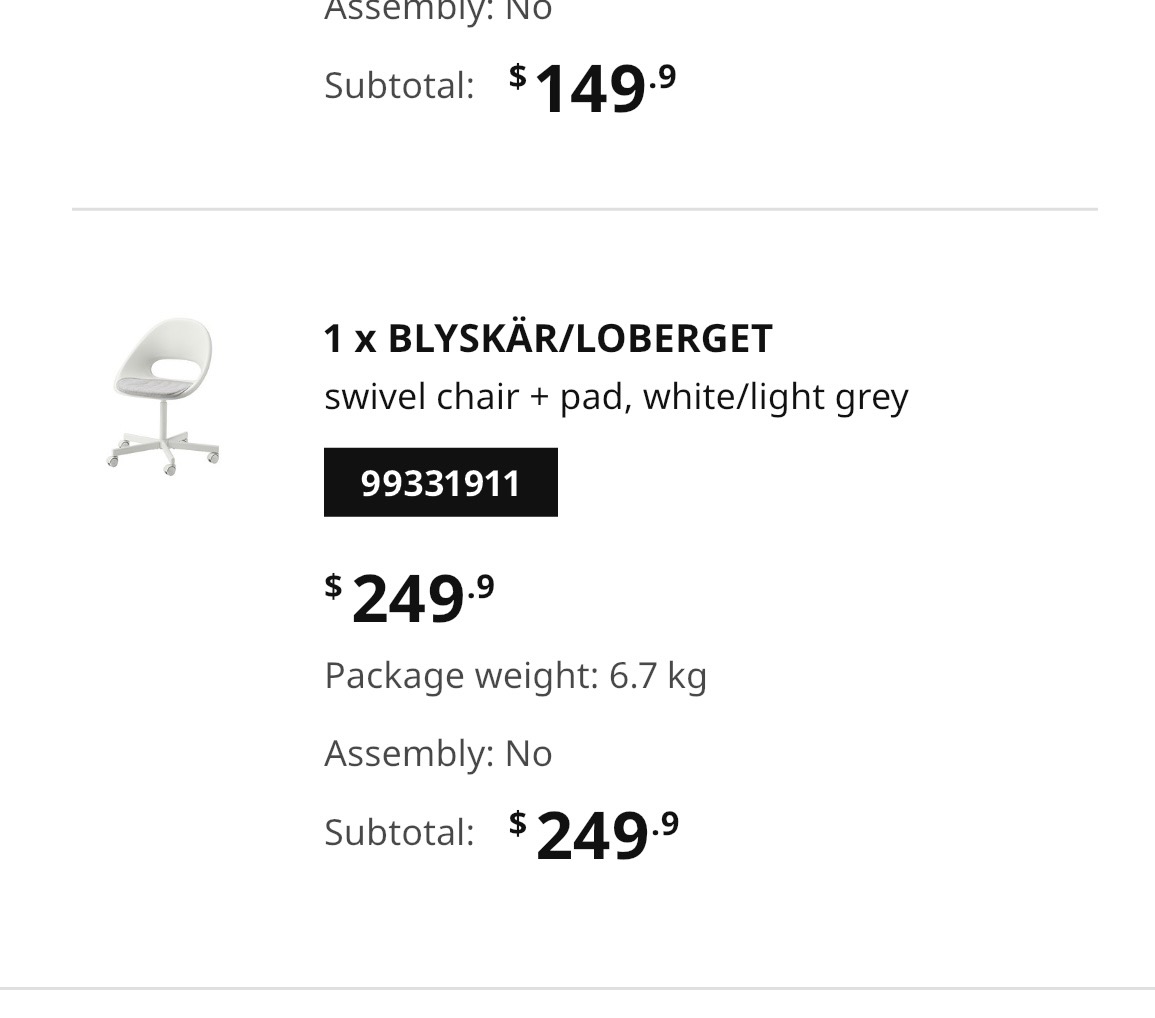Click the chair's $249.9 subtotal amount
The width and height of the screenshot is (1155, 1018).
pos(594,835)
